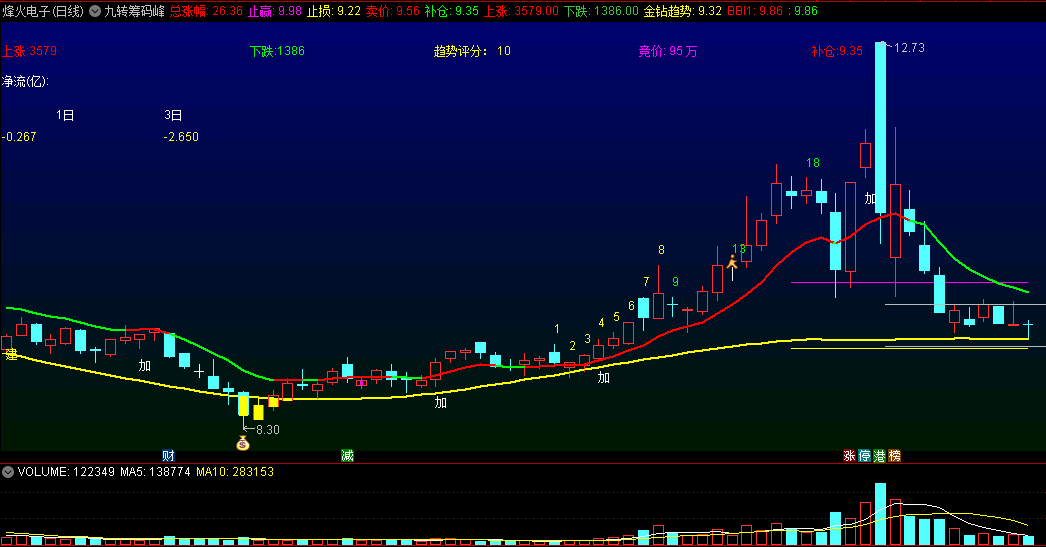Click the 12.73 high price label
1046x547 pixels.
point(909,47)
